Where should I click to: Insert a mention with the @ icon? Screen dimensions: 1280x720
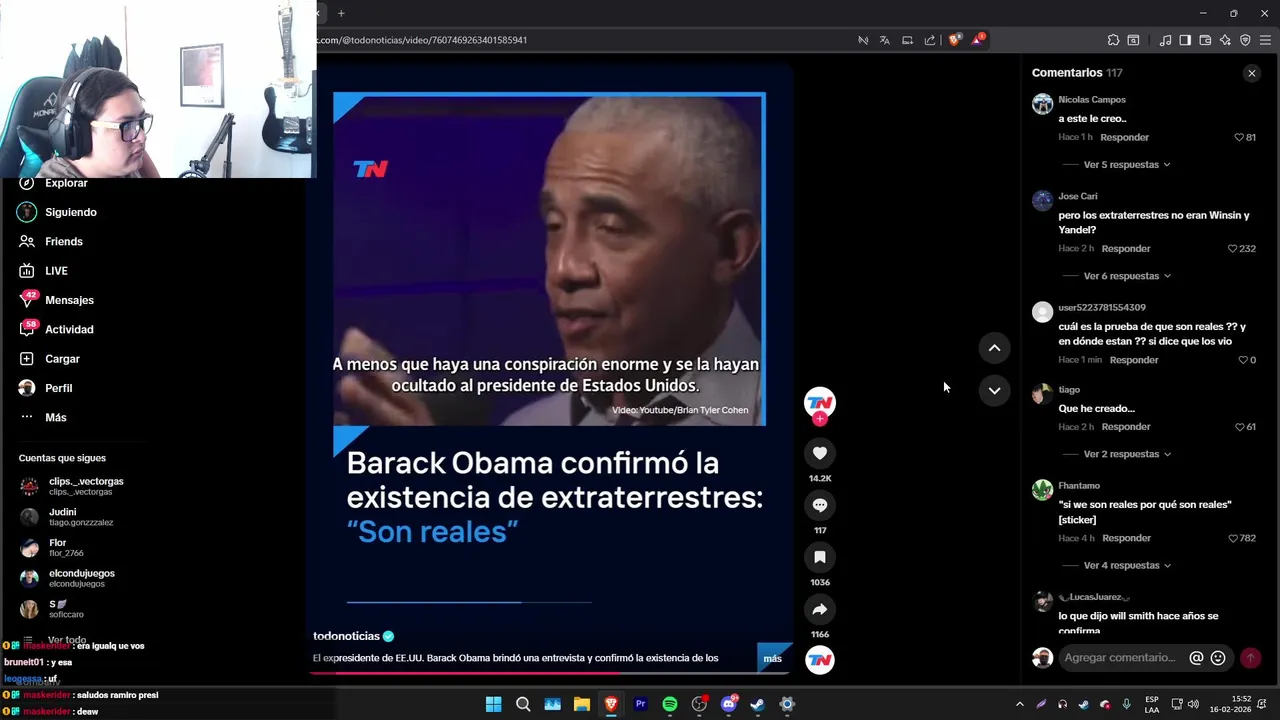(1196, 658)
